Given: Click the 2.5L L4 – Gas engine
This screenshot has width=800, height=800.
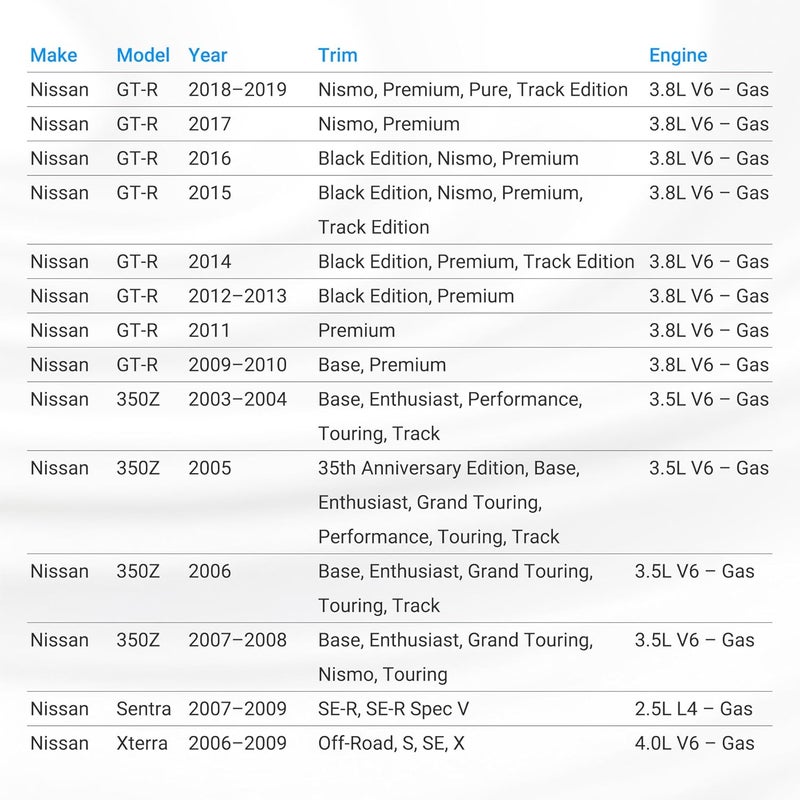Looking at the screenshot, I should click(694, 709).
